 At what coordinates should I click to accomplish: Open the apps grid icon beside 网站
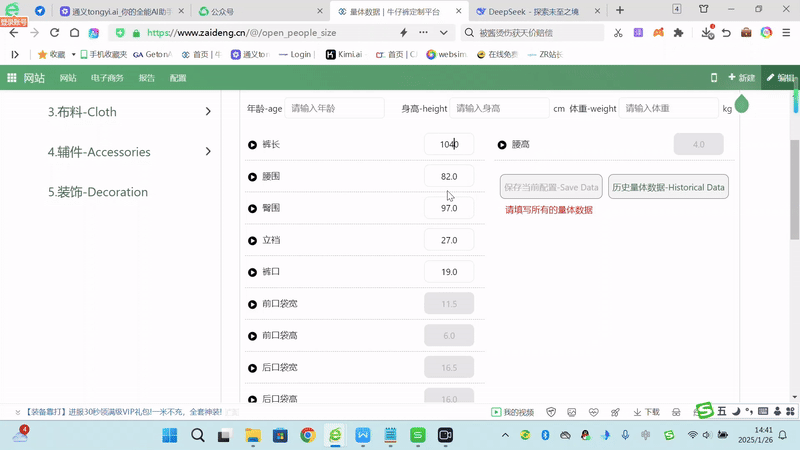12,78
